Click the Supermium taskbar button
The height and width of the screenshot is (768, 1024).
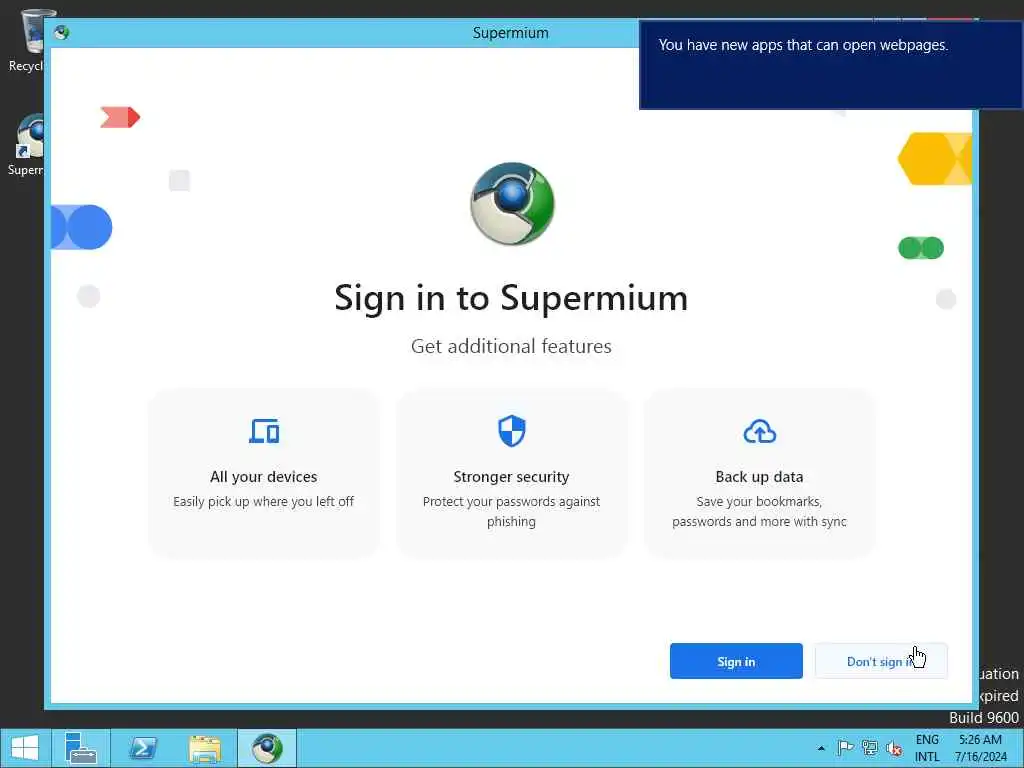coord(266,748)
